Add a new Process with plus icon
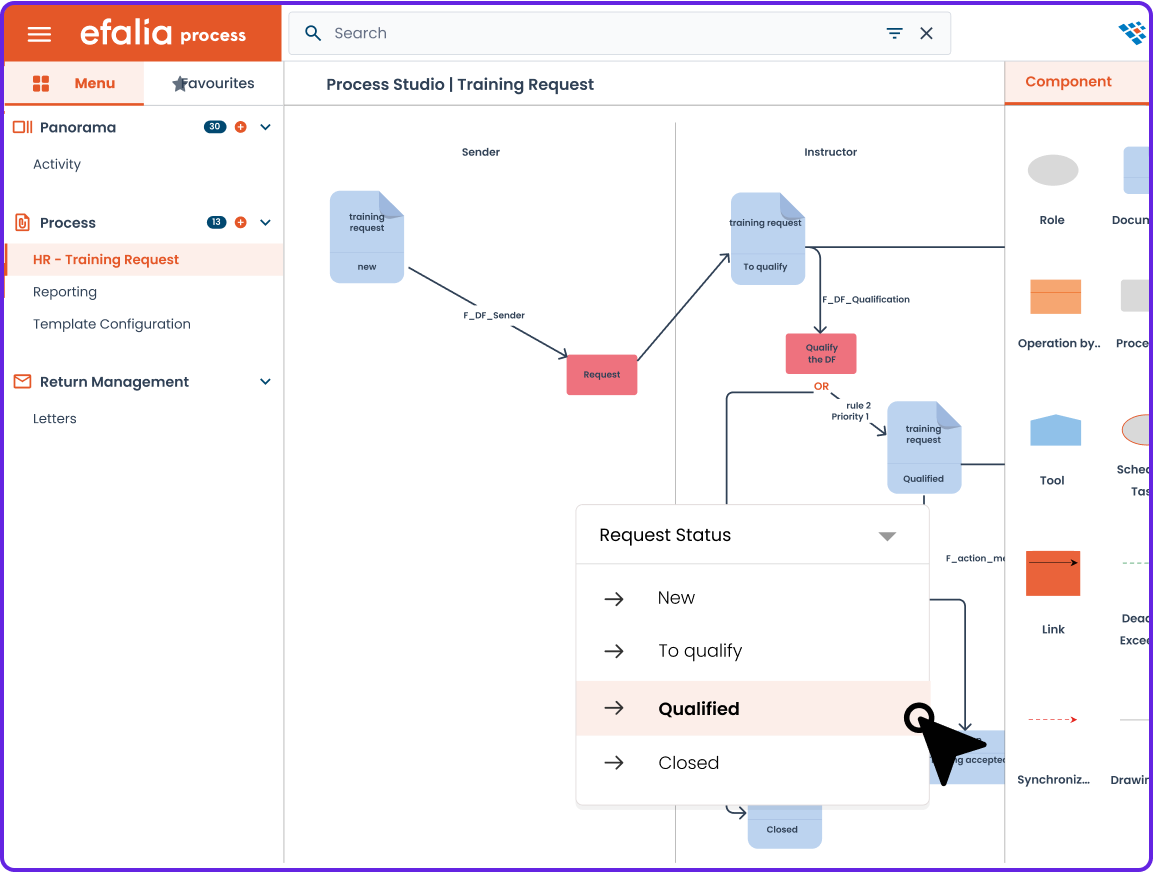This screenshot has width=1154, height=872. 241,222
